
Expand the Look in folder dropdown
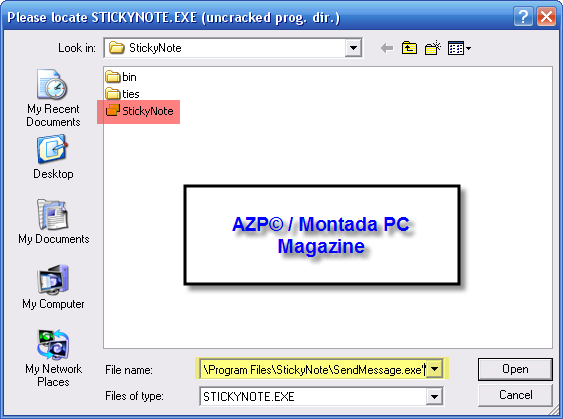(x=353, y=48)
